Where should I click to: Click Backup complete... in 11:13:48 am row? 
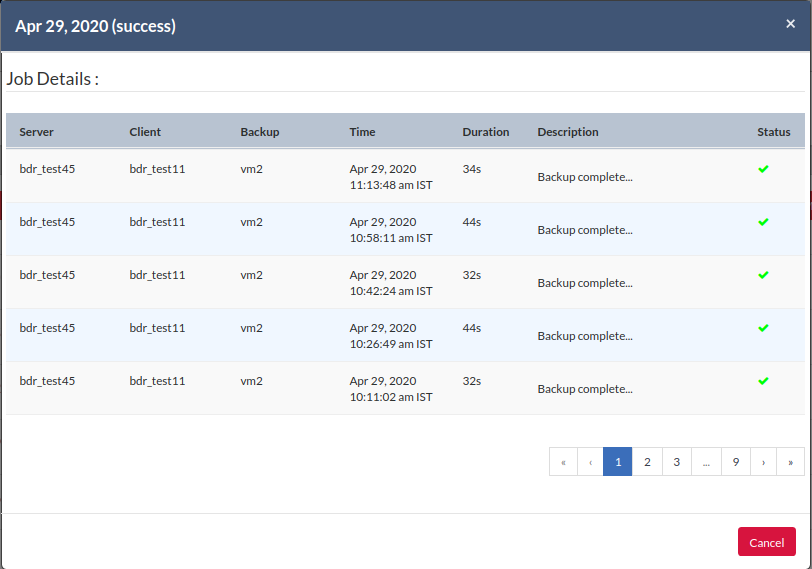[x=585, y=177]
